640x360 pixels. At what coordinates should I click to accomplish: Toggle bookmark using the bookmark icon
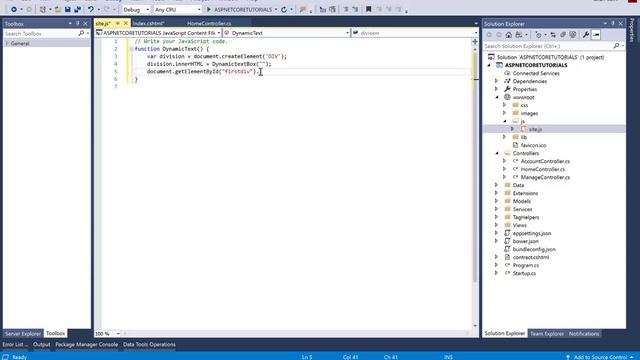[368, 9]
